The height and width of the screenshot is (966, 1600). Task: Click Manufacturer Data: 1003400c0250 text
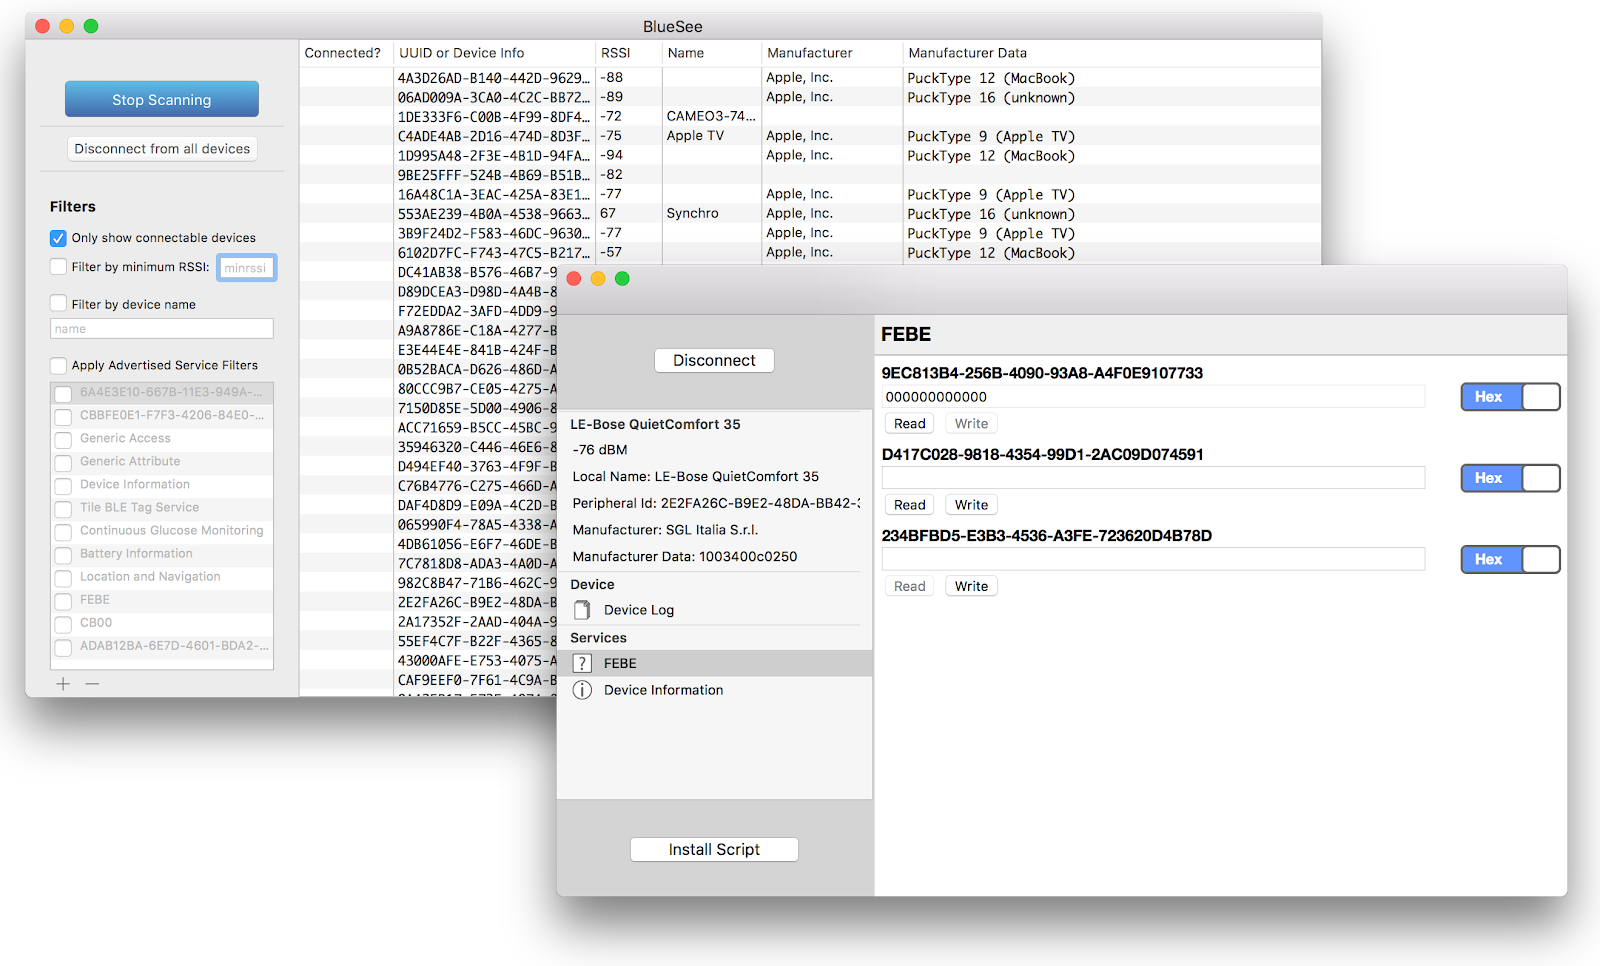pos(685,557)
